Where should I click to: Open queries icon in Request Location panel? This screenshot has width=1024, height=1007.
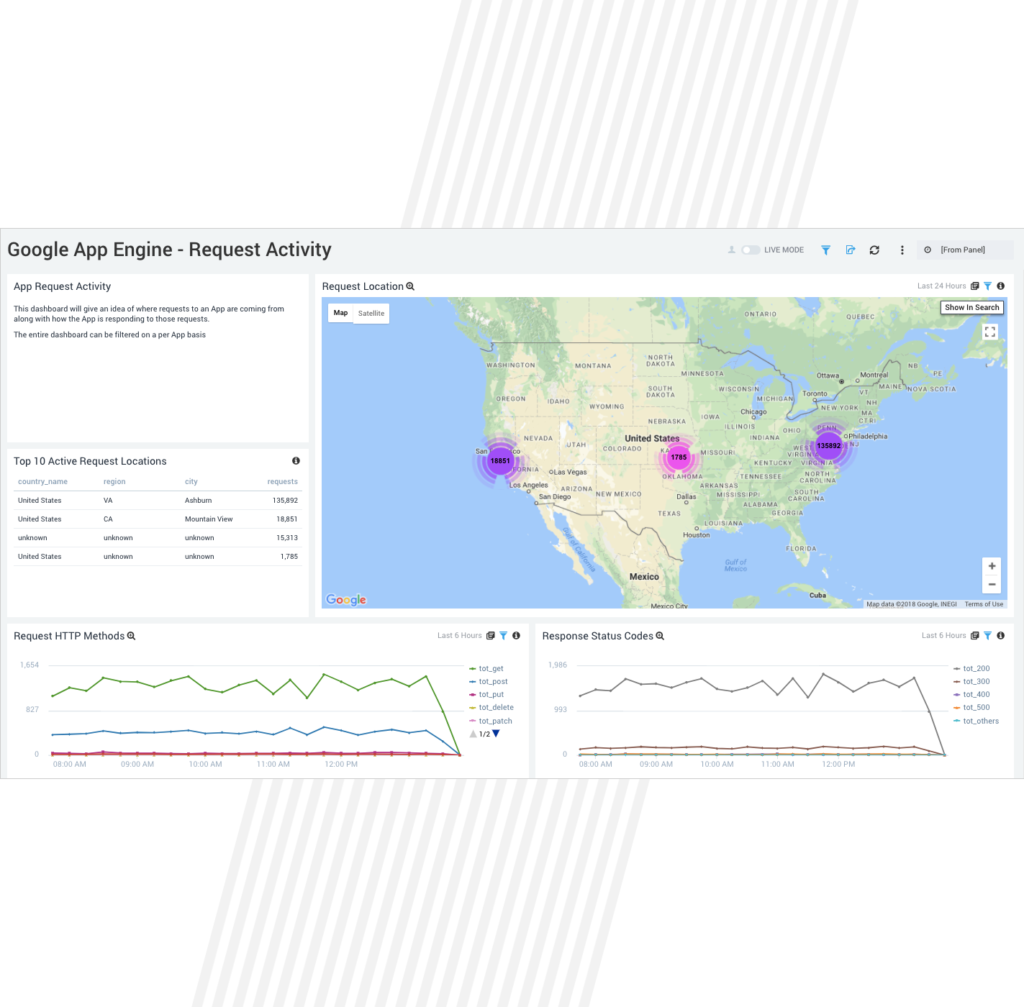[x=974, y=286]
